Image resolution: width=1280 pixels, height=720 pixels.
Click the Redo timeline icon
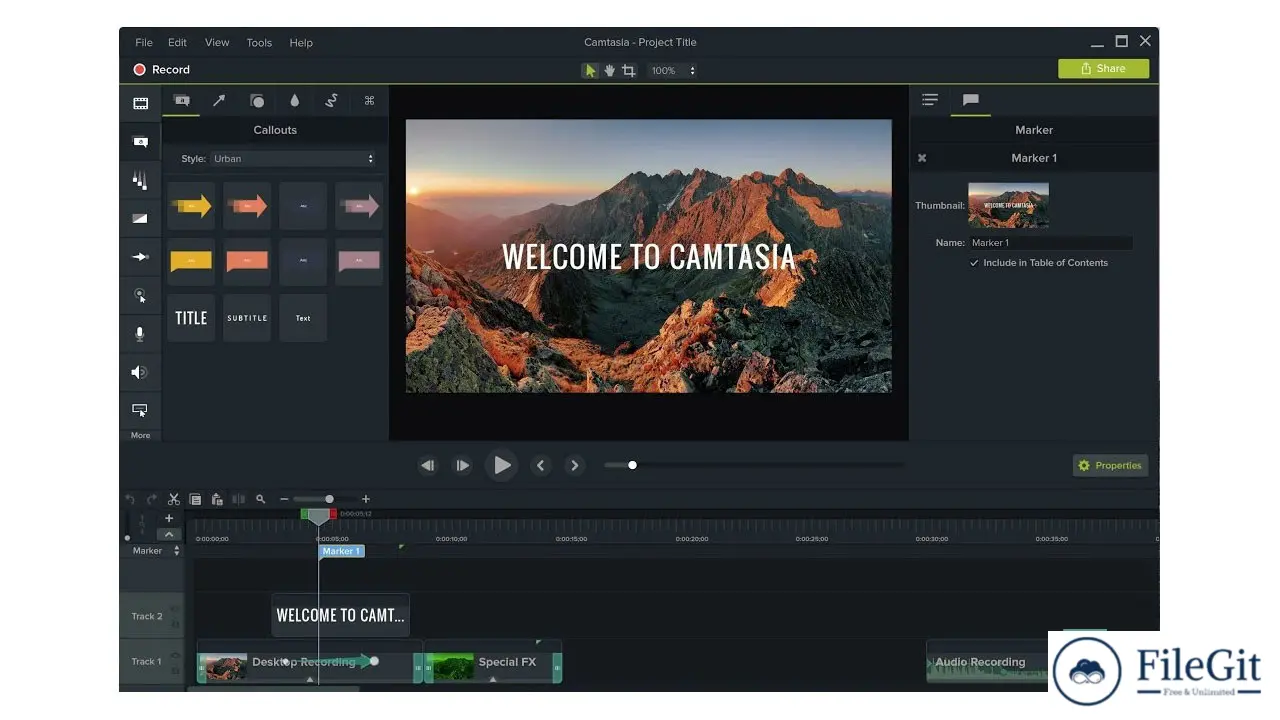(151, 499)
